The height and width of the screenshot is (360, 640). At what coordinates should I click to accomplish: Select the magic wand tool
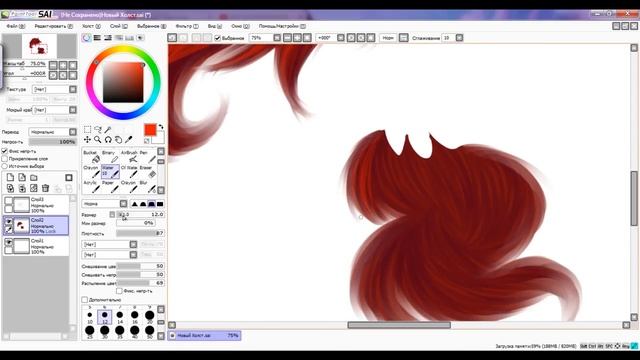coord(108,129)
